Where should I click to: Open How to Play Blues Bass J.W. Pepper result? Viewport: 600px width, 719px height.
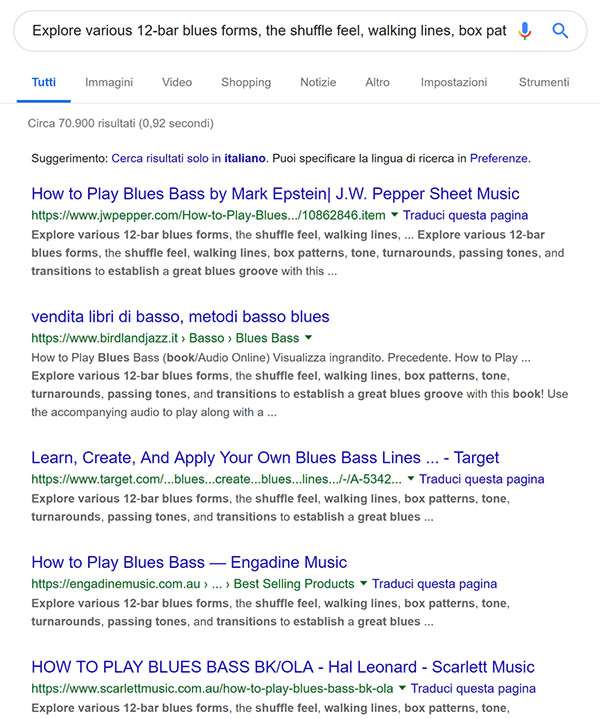275,194
